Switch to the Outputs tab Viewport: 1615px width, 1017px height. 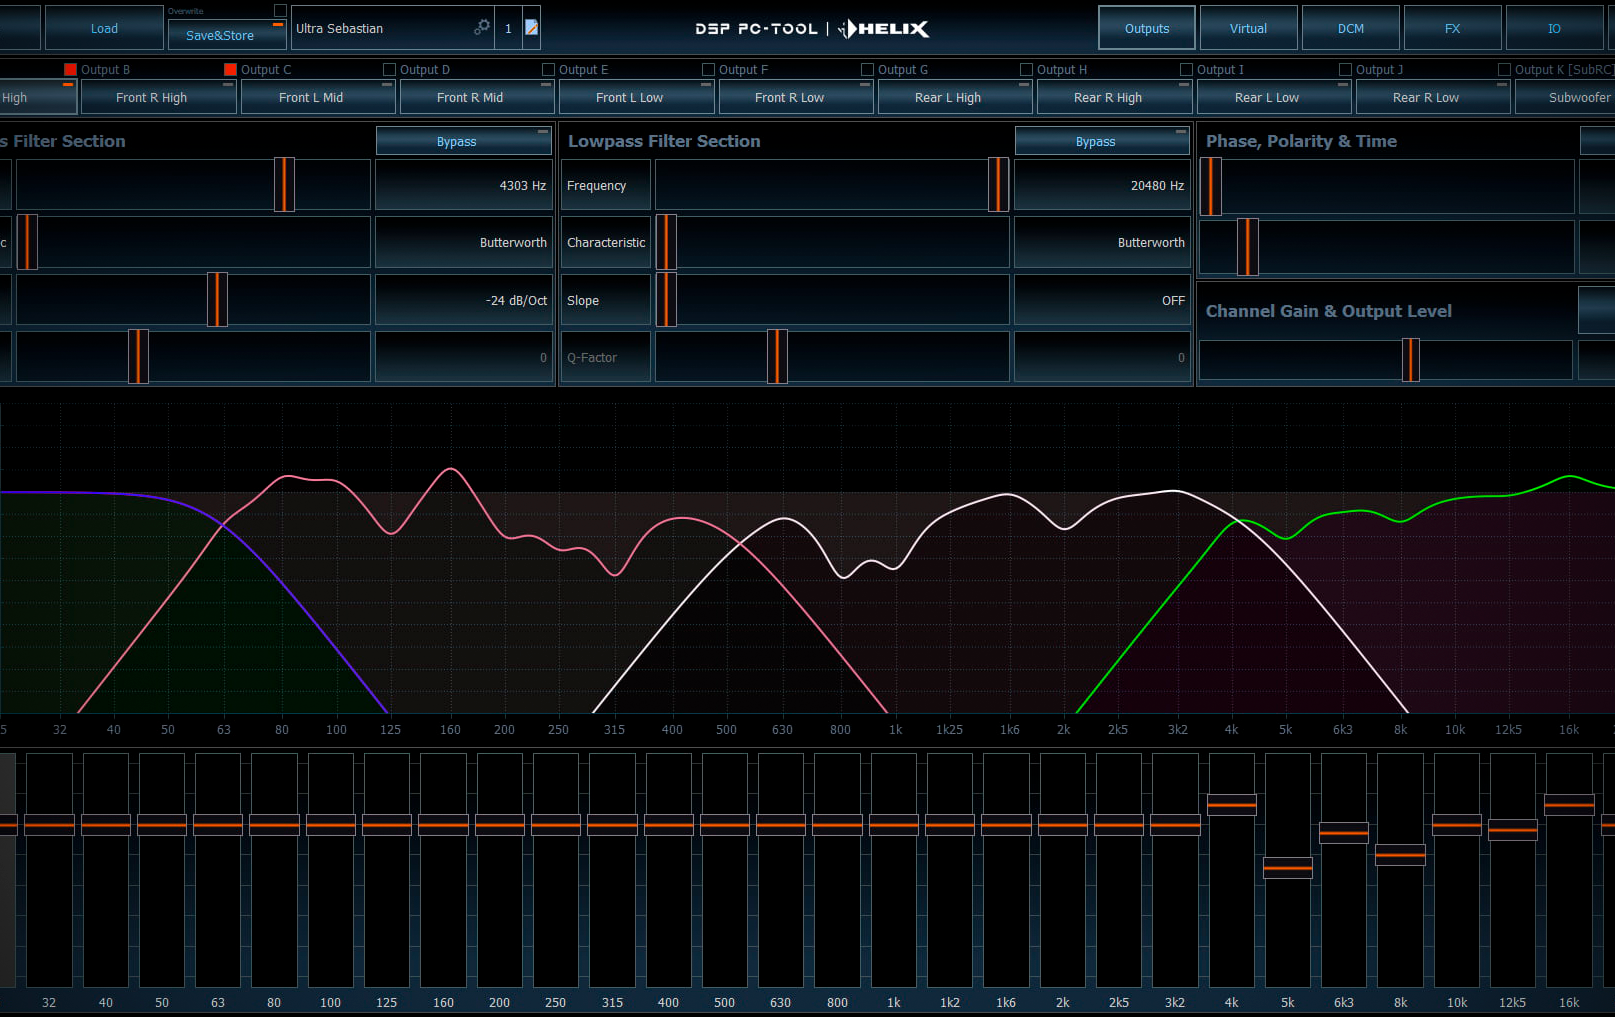(1147, 28)
